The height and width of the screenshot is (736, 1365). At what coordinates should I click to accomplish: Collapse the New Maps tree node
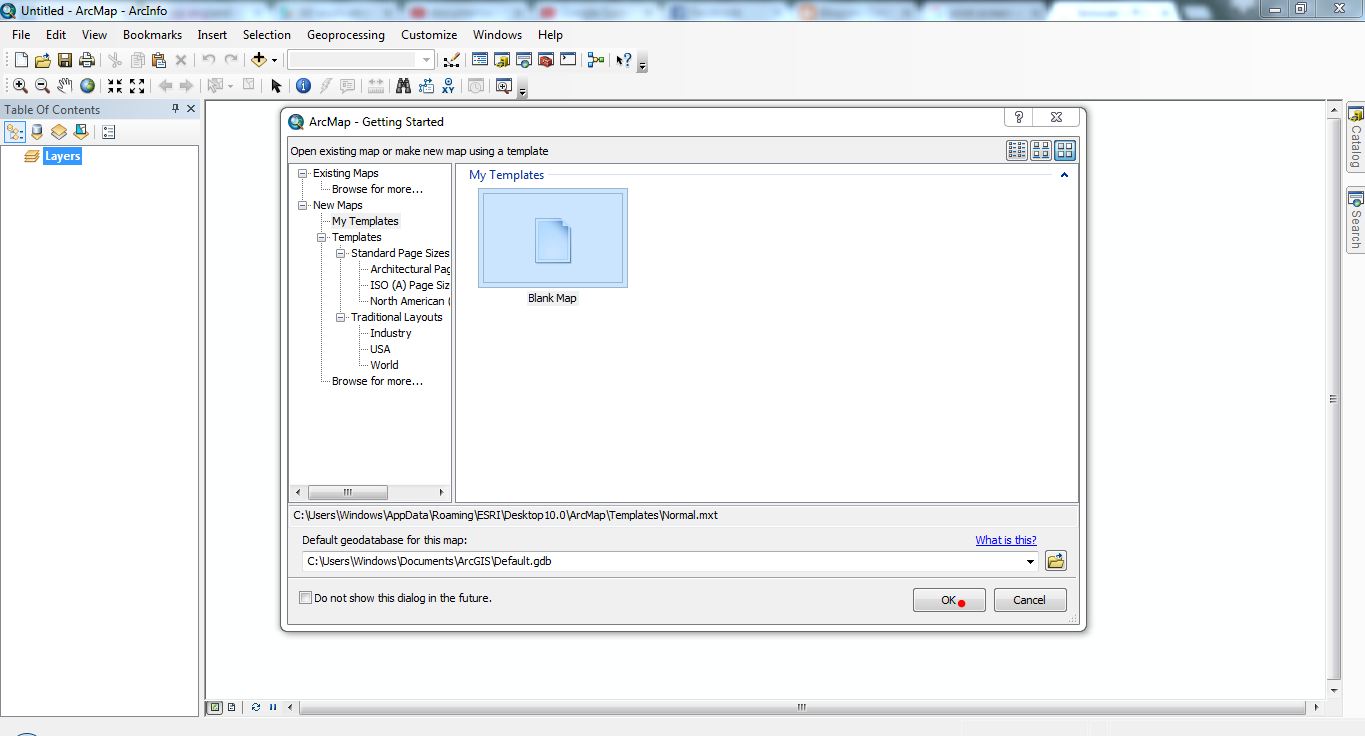click(303, 205)
